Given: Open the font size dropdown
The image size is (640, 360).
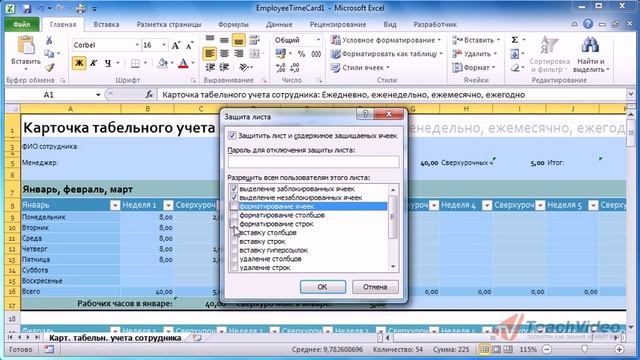Looking at the screenshot, I should tap(164, 45).
